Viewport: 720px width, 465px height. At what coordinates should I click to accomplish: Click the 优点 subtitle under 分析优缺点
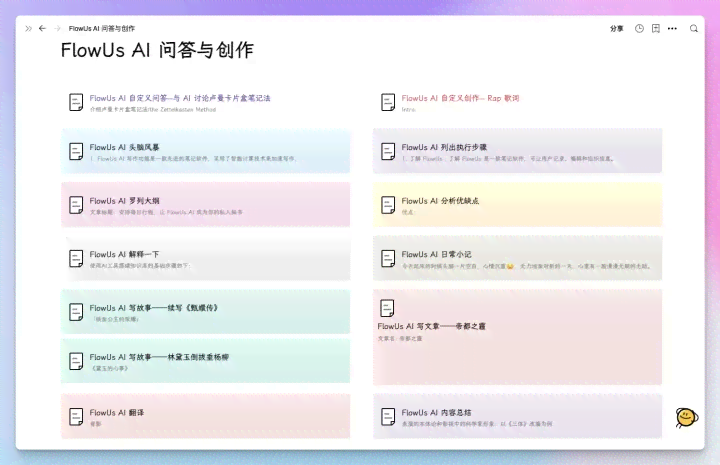coord(408,212)
